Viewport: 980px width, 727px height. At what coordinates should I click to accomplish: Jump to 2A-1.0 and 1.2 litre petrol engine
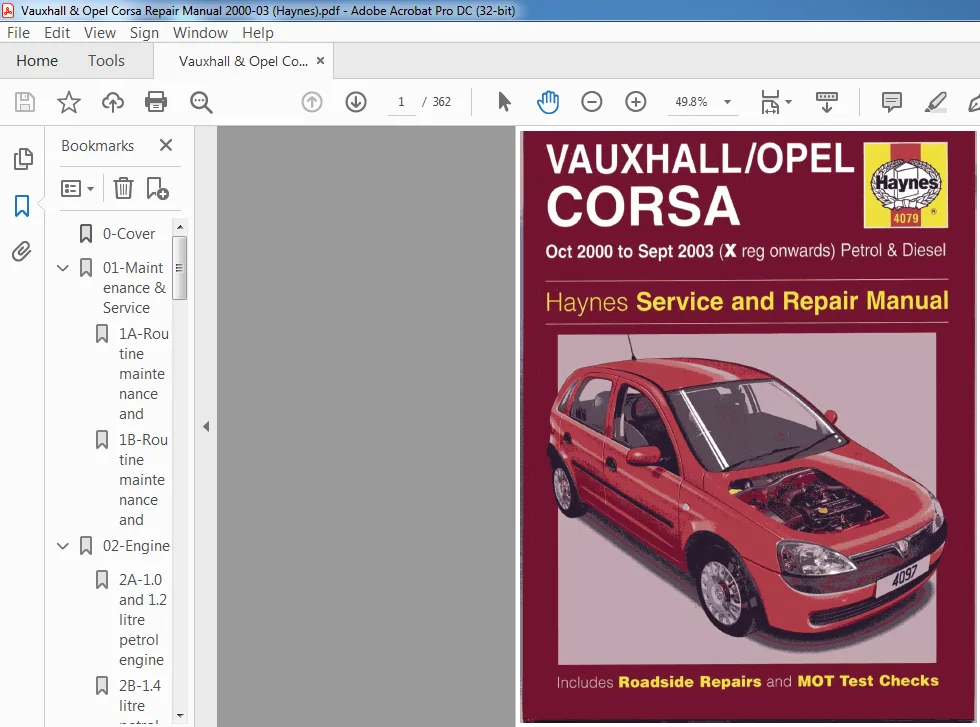[142, 619]
